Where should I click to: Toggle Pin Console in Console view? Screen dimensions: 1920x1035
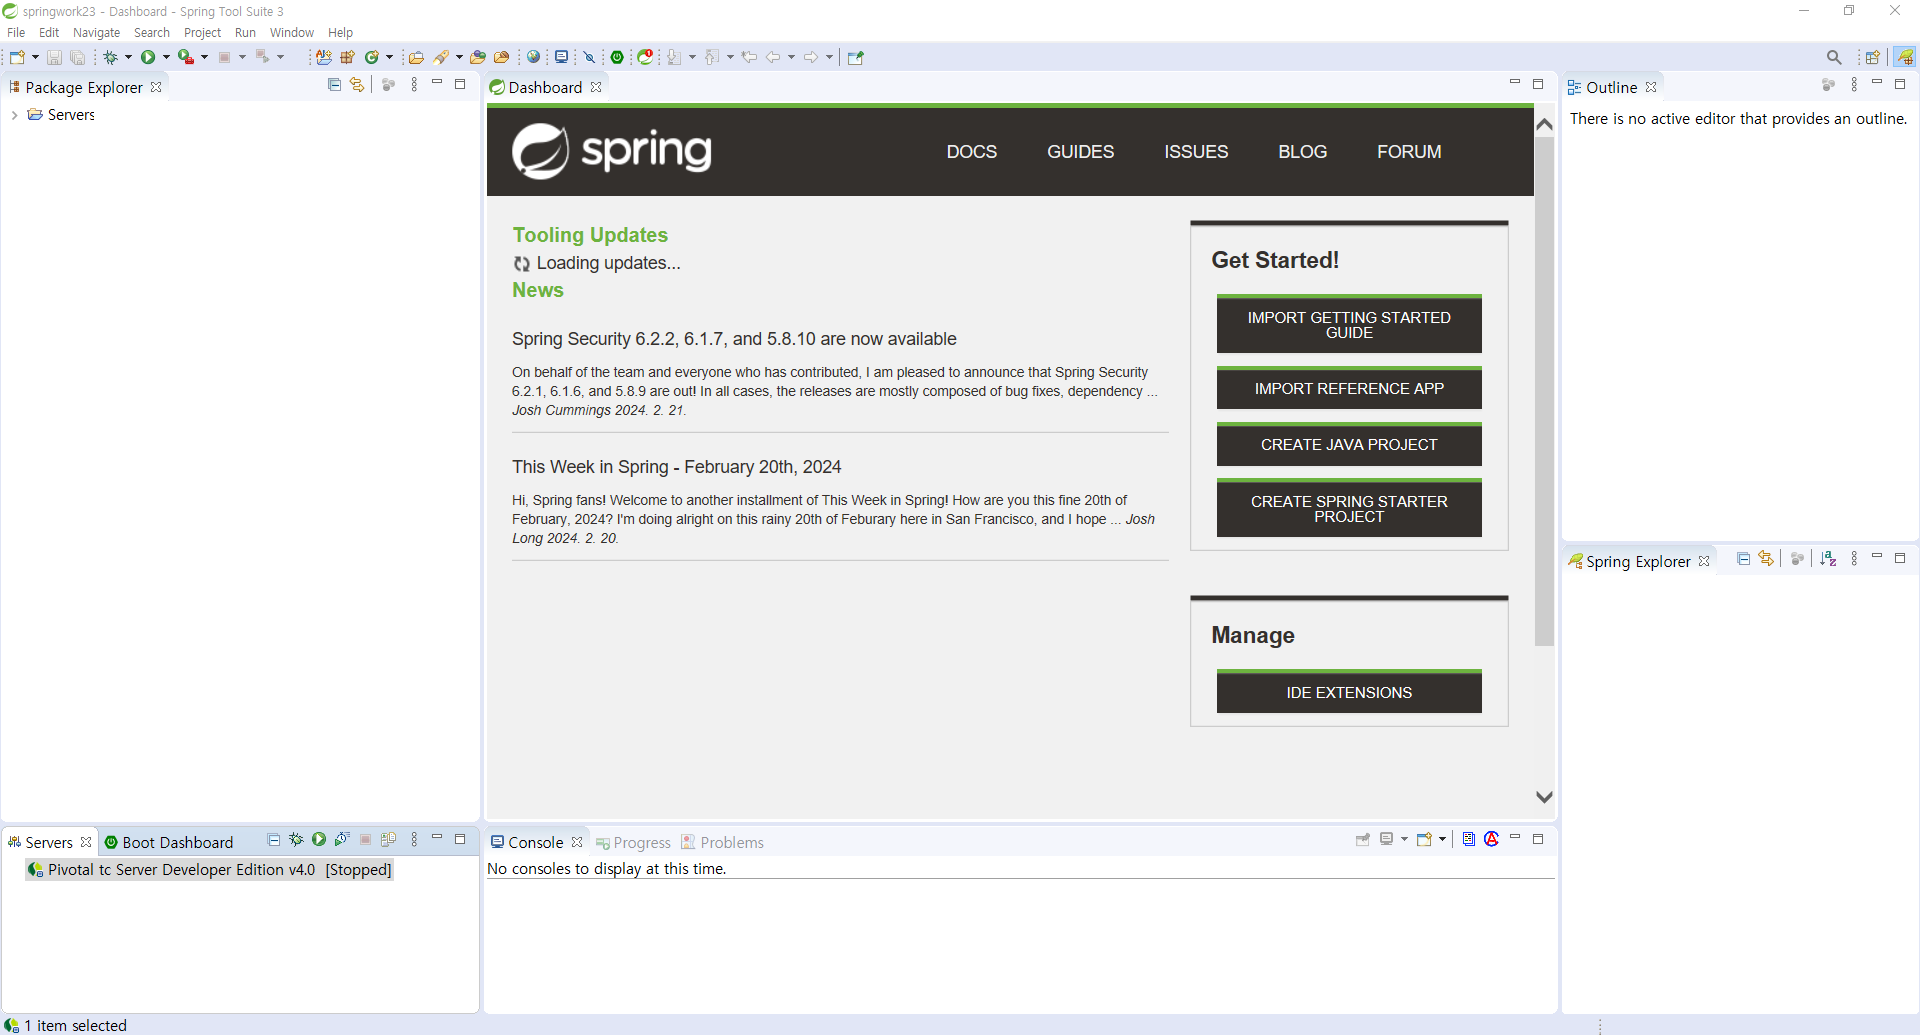pos(1362,840)
